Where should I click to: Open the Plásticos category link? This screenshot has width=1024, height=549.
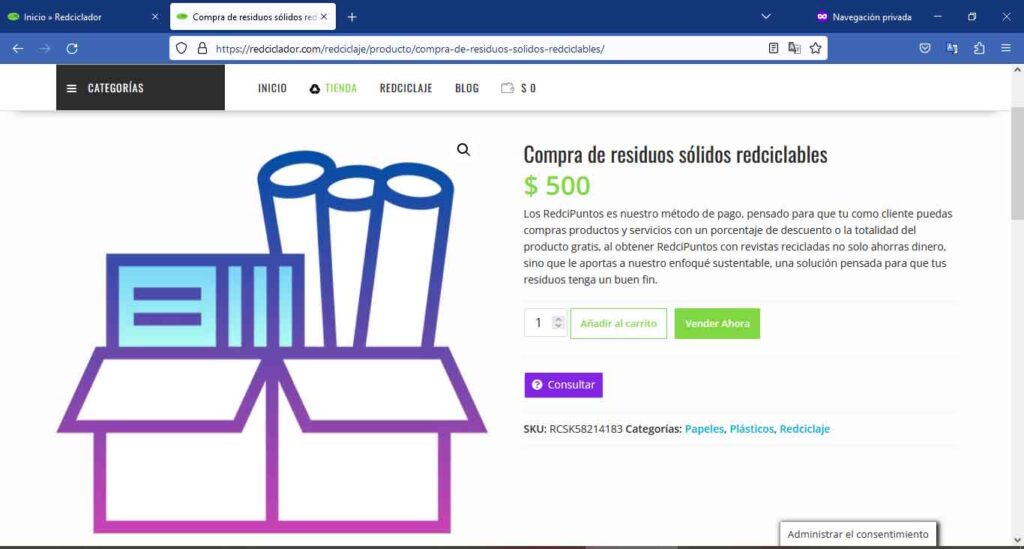[x=751, y=429]
